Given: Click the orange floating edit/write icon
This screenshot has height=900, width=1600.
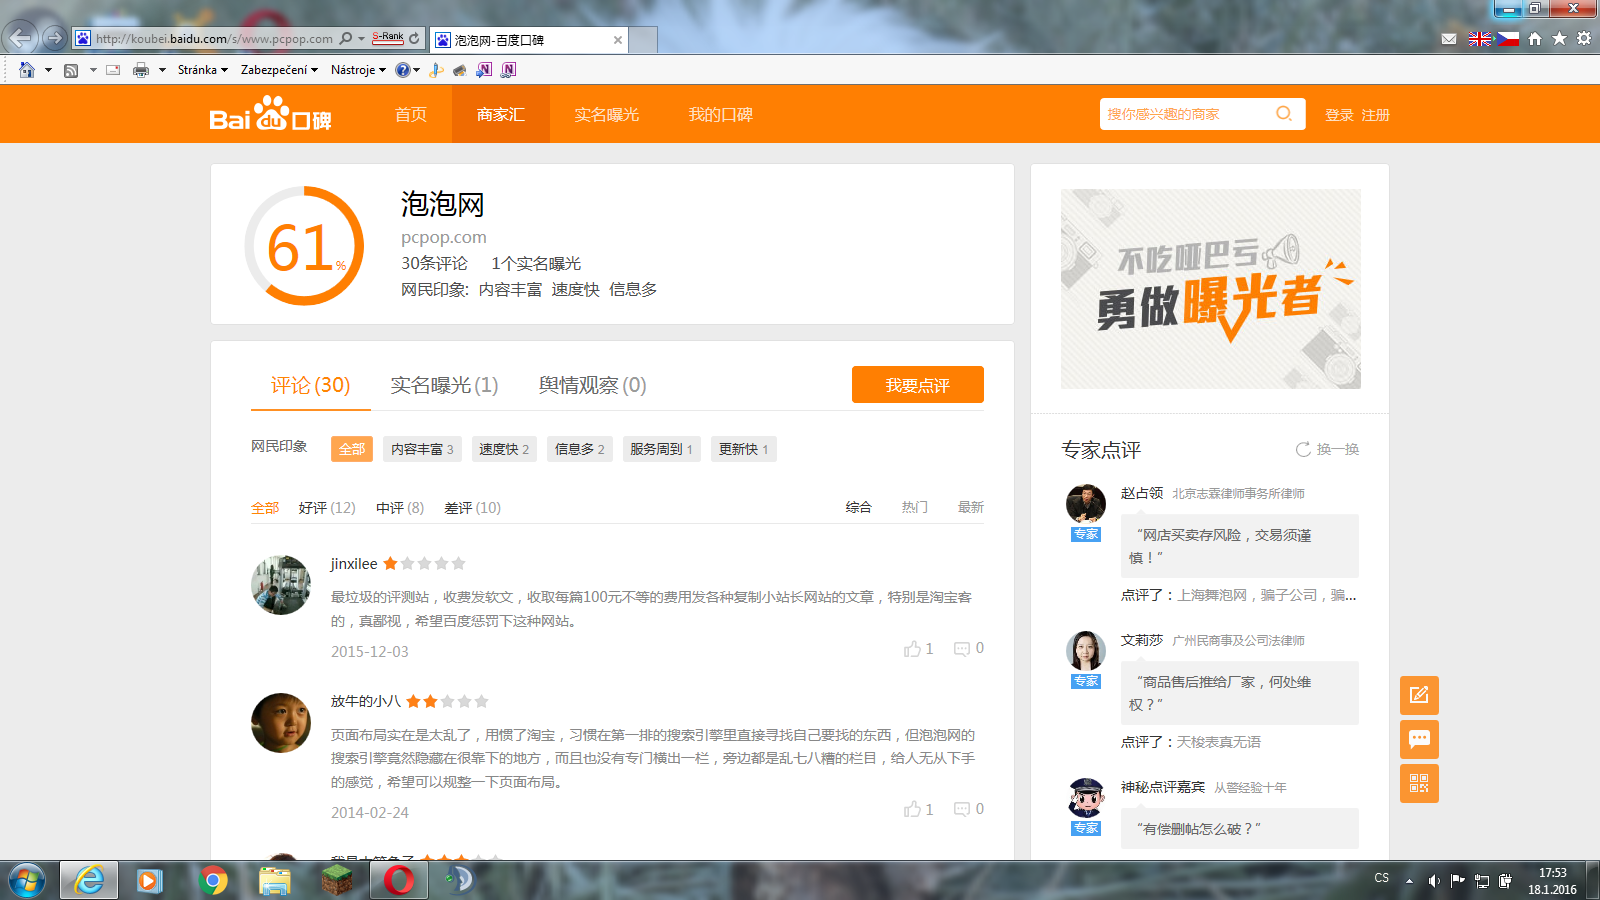Looking at the screenshot, I should [x=1419, y=695].
